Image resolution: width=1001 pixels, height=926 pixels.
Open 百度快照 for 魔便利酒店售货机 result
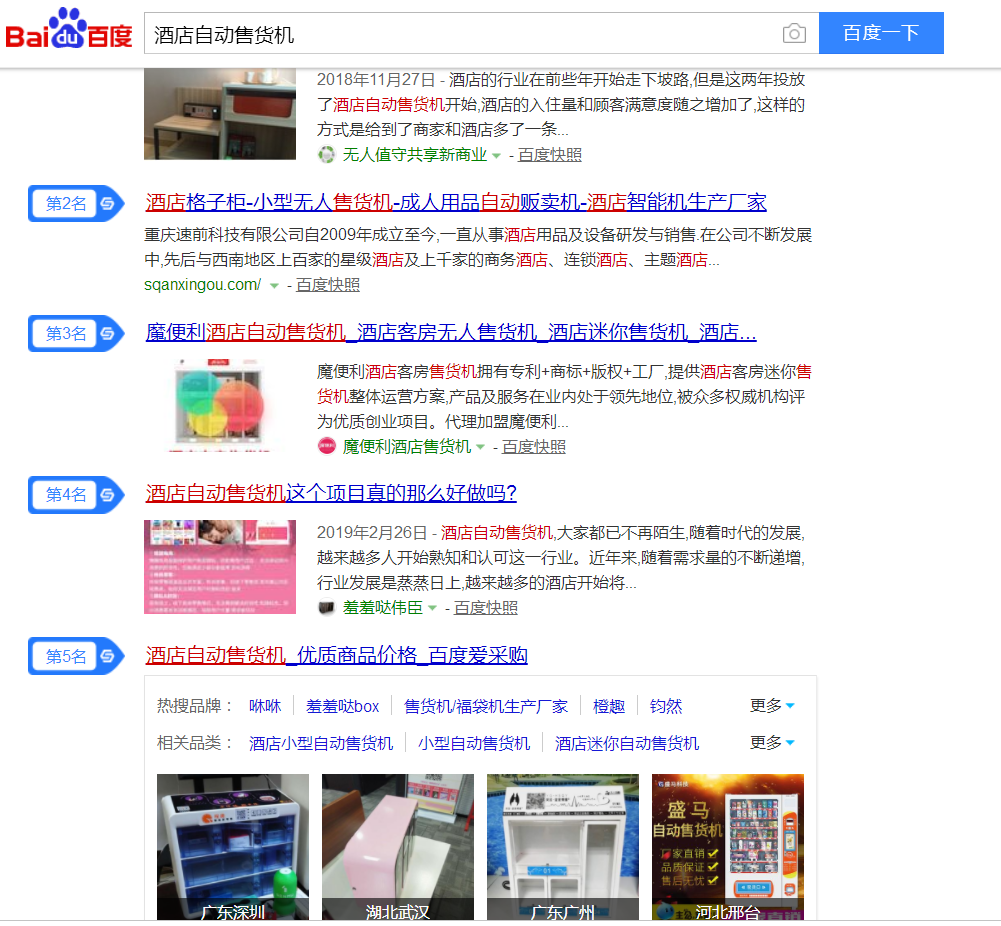tap(534, 446)
